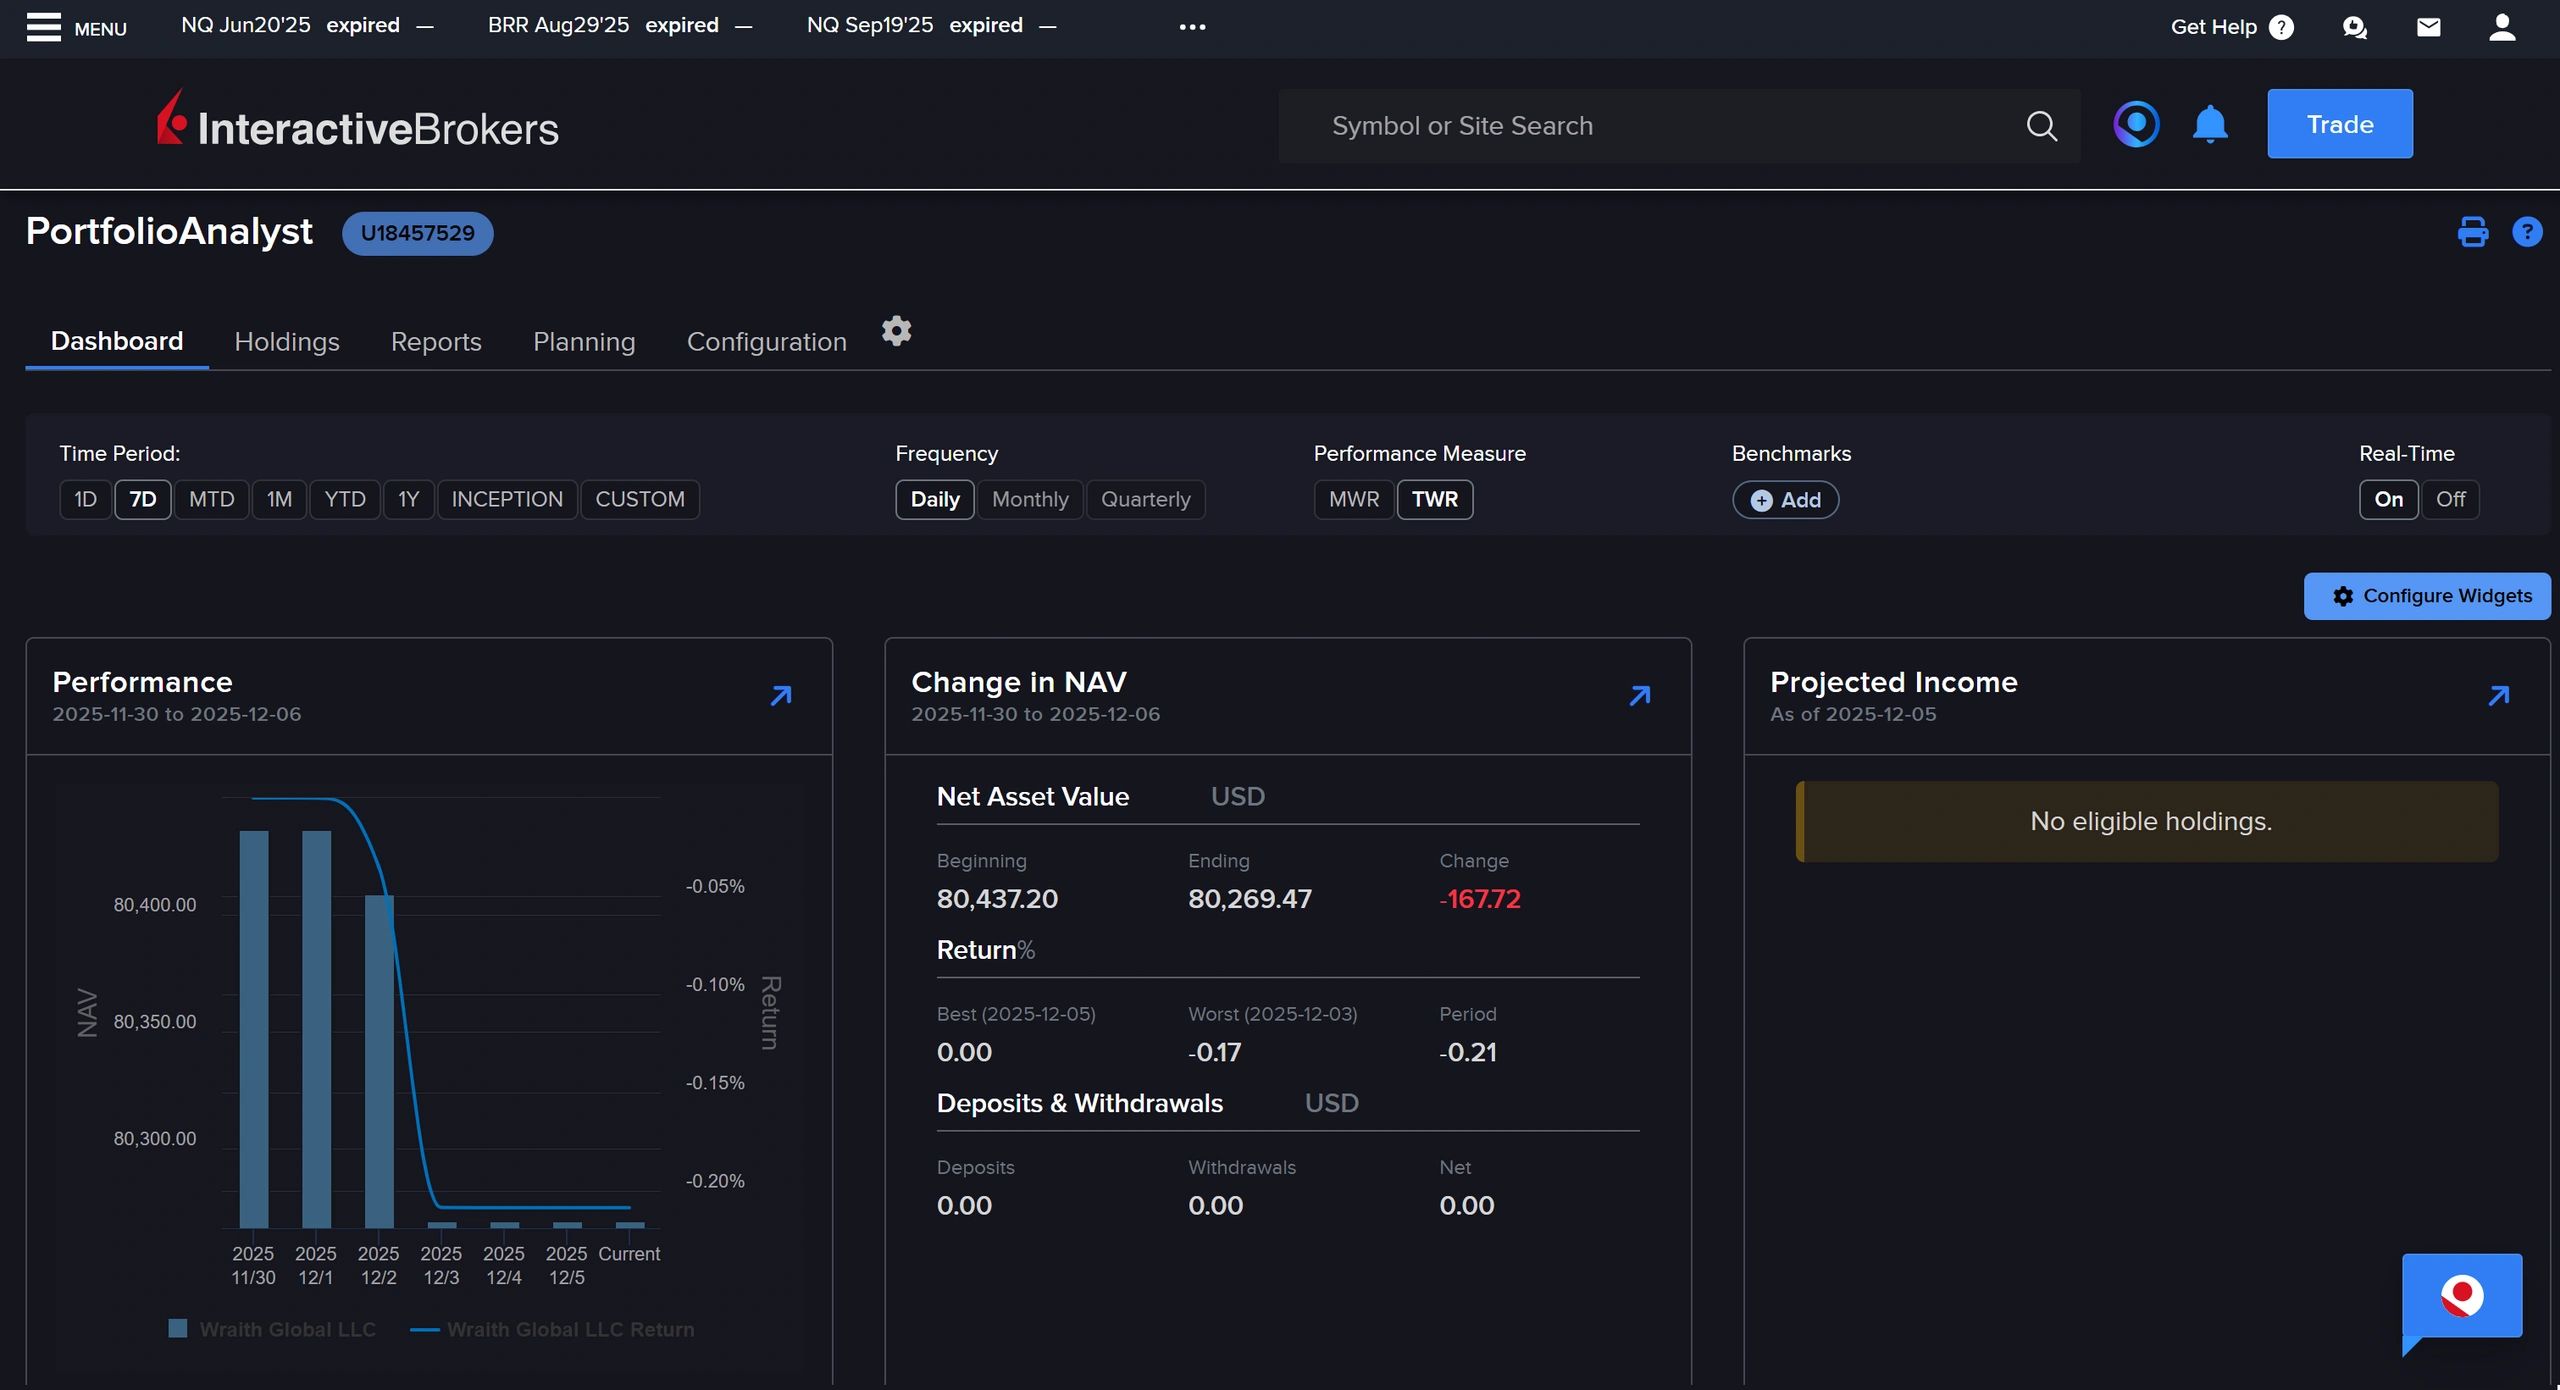Open the tab settings gear icon
This screenshot has width=2560, height=1390.
896,331
